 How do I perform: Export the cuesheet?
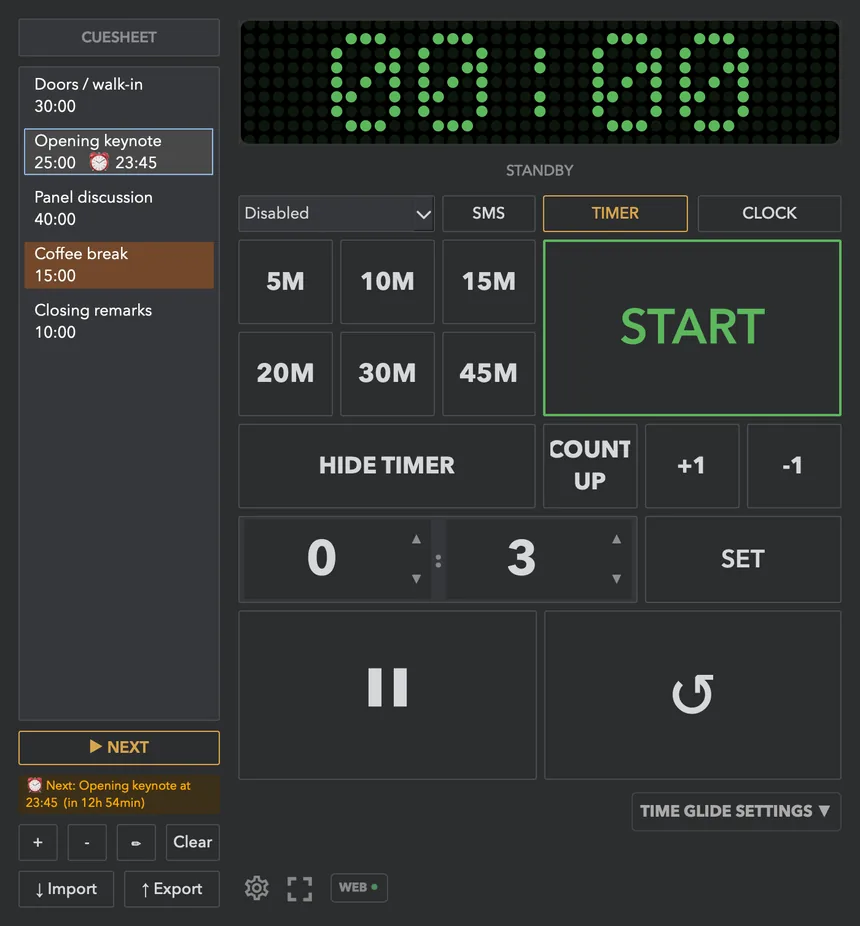tap(172, 889)
